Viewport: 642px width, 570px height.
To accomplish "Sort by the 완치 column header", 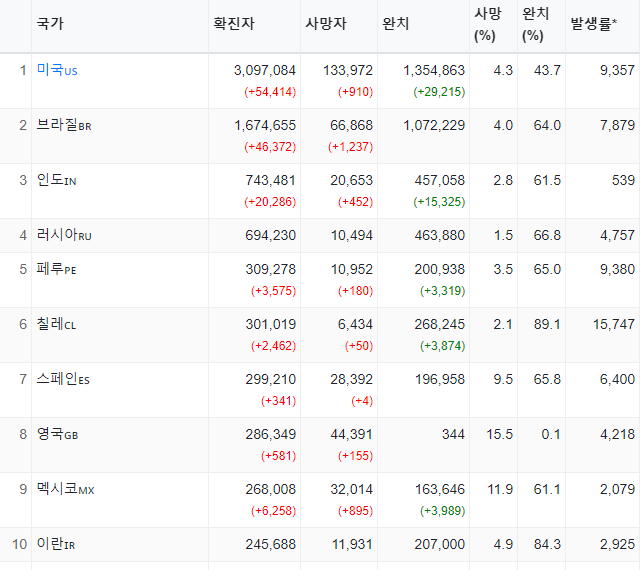I will point(396,23).
